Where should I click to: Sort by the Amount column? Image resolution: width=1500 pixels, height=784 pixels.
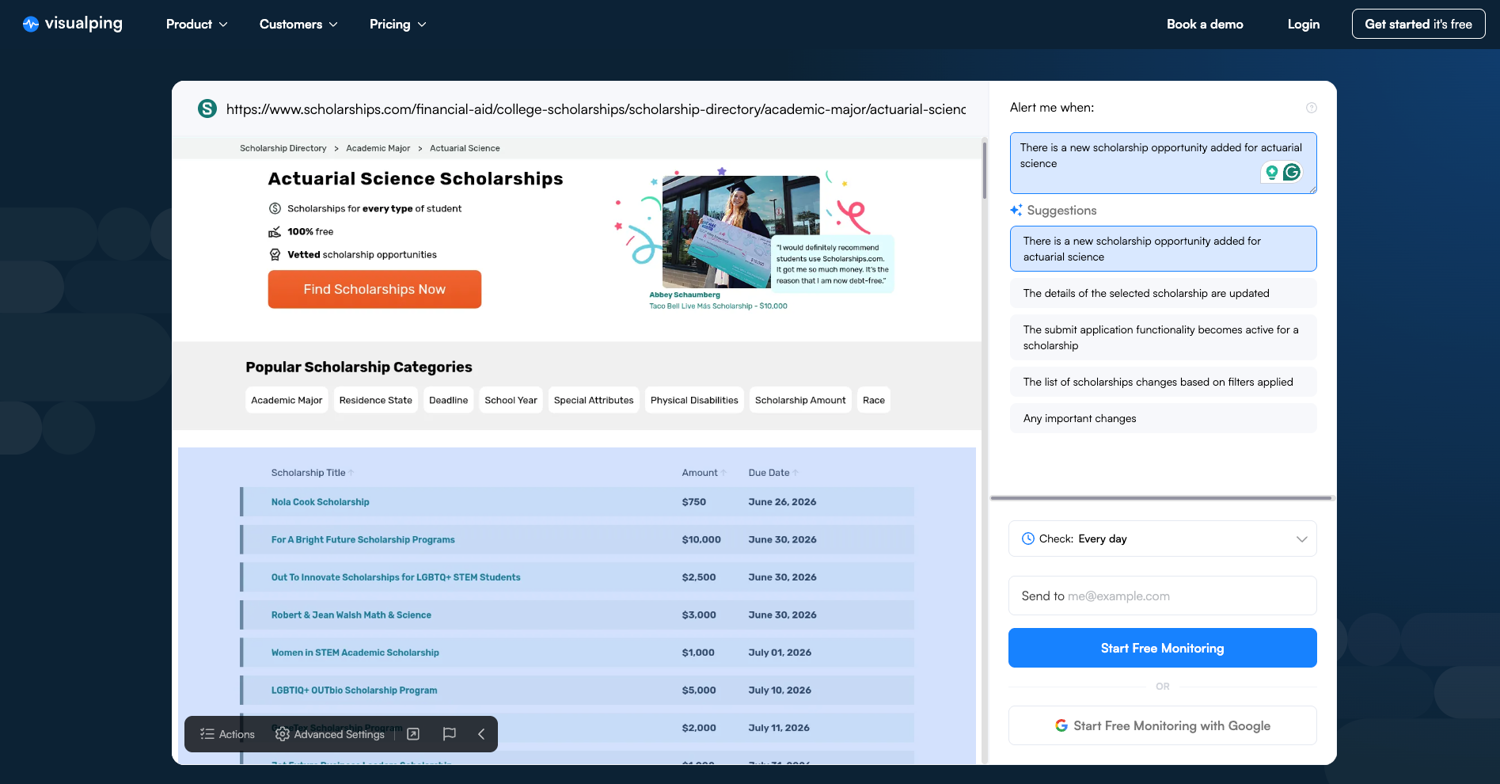coord(704,473)
